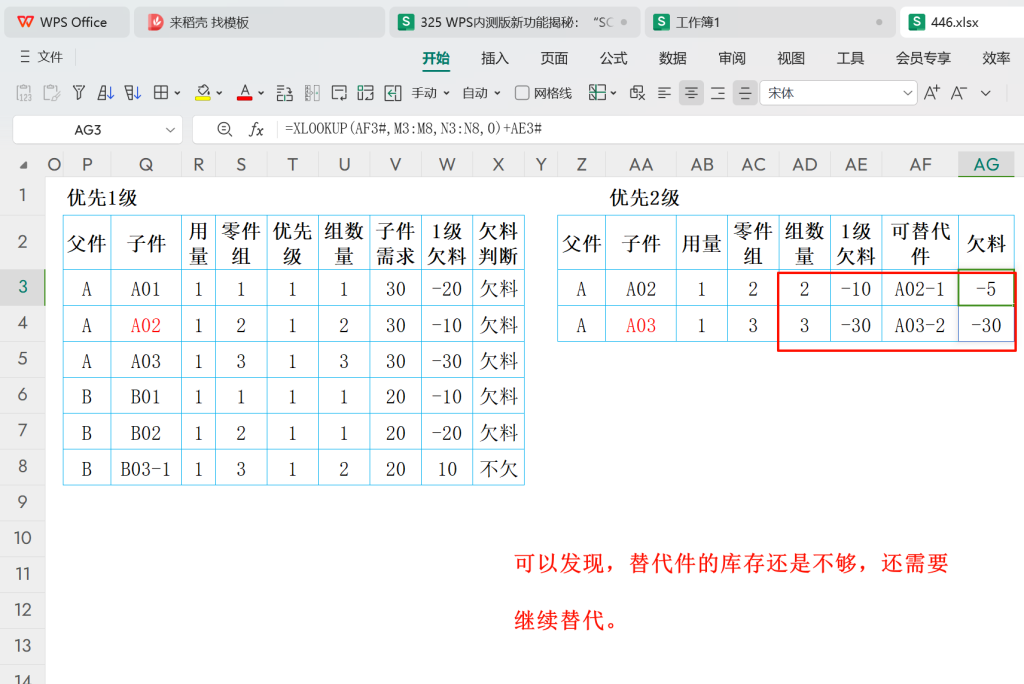
Task: Click the name box showing AG3
Action: point(88,130)
